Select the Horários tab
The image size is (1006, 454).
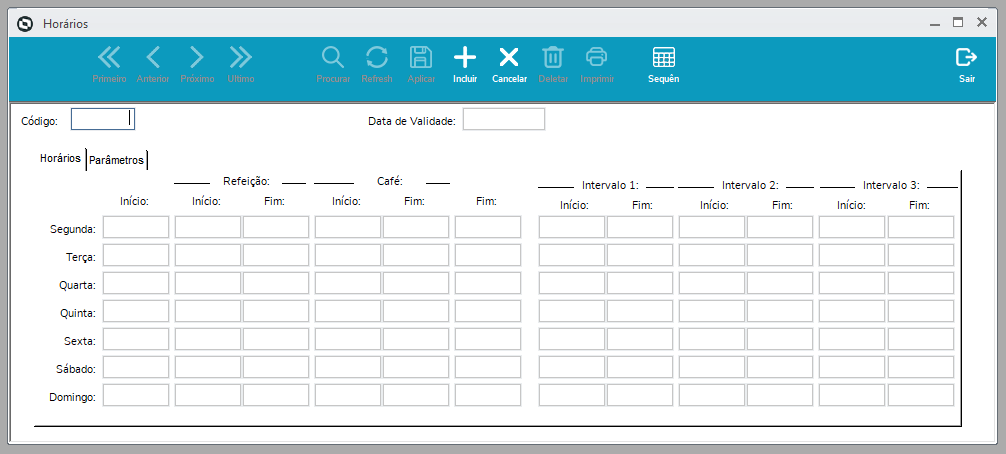pos(60,158)
